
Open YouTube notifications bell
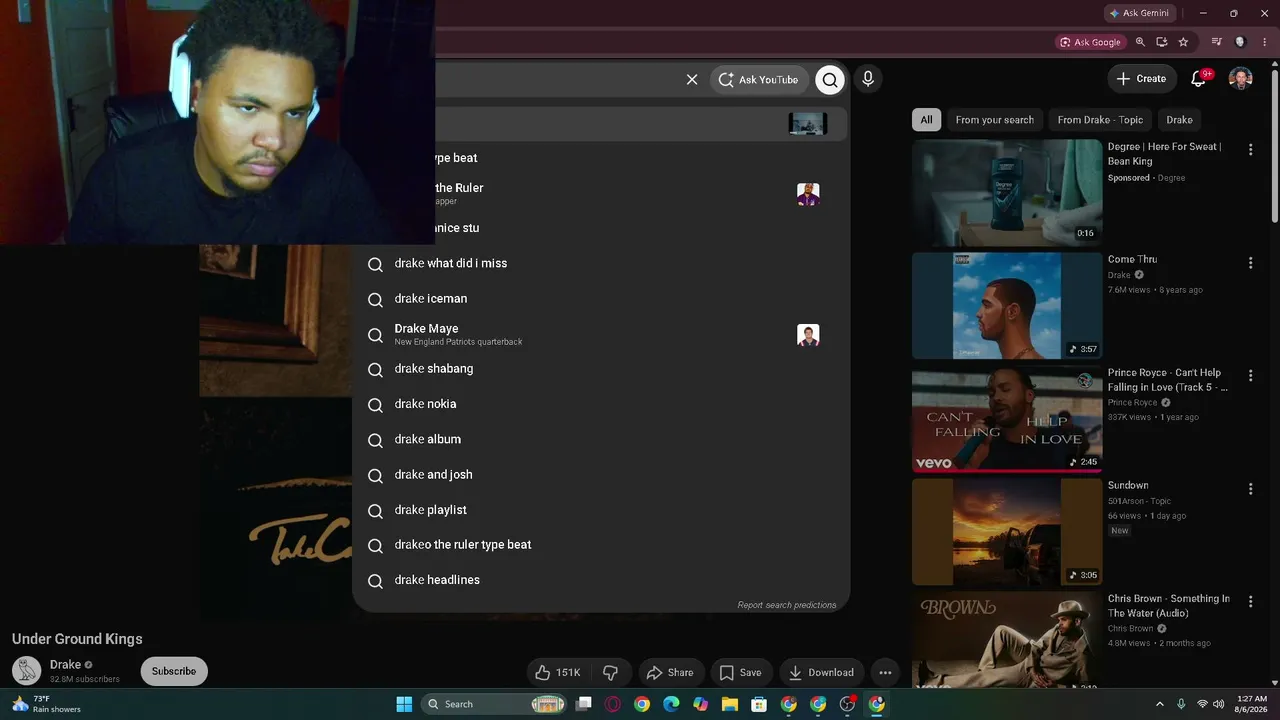tap(1199, 78)
